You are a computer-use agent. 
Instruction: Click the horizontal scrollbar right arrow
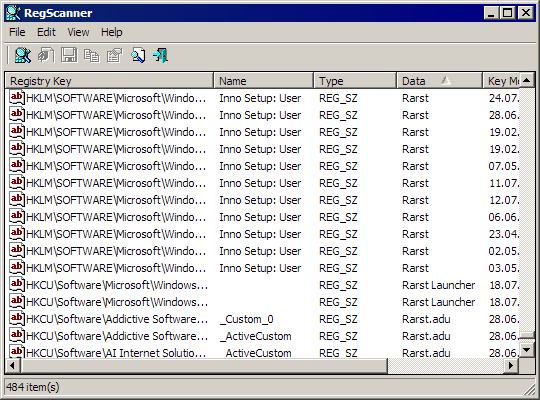[511, 365]
